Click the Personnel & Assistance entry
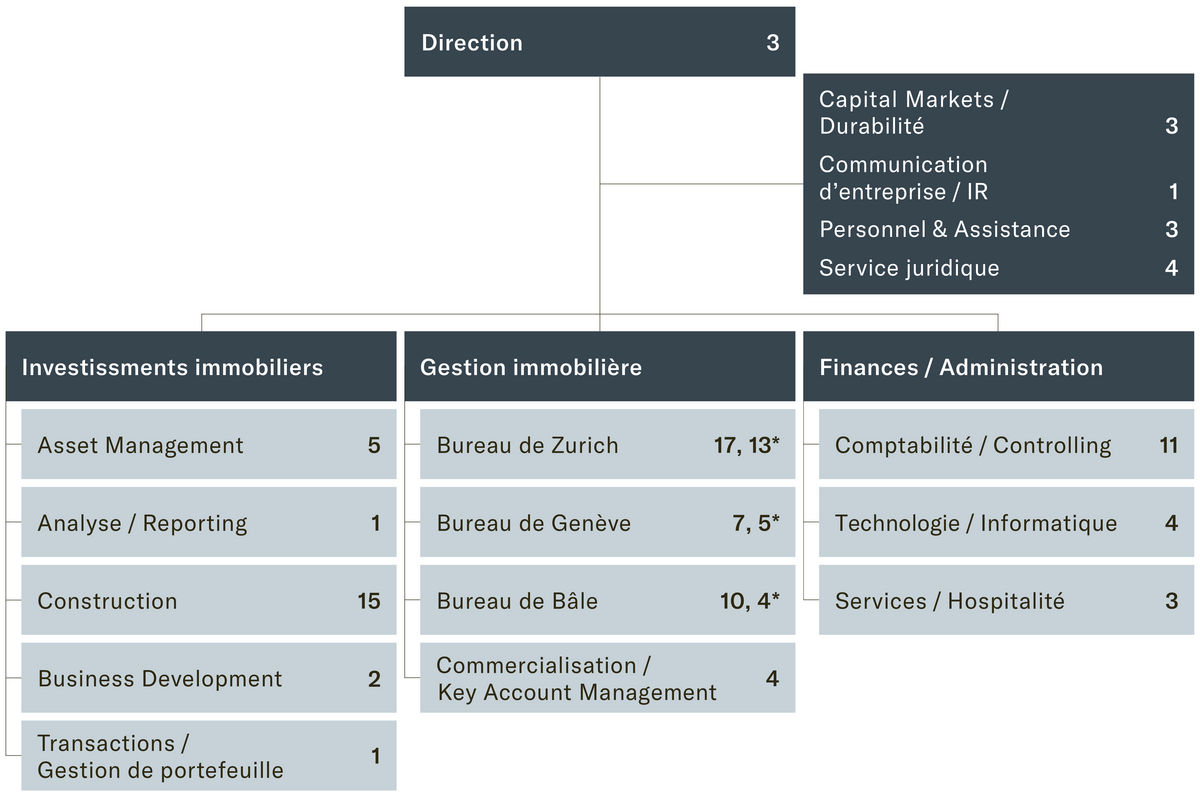Viewport: 1200px width, 796px height. 998,230
